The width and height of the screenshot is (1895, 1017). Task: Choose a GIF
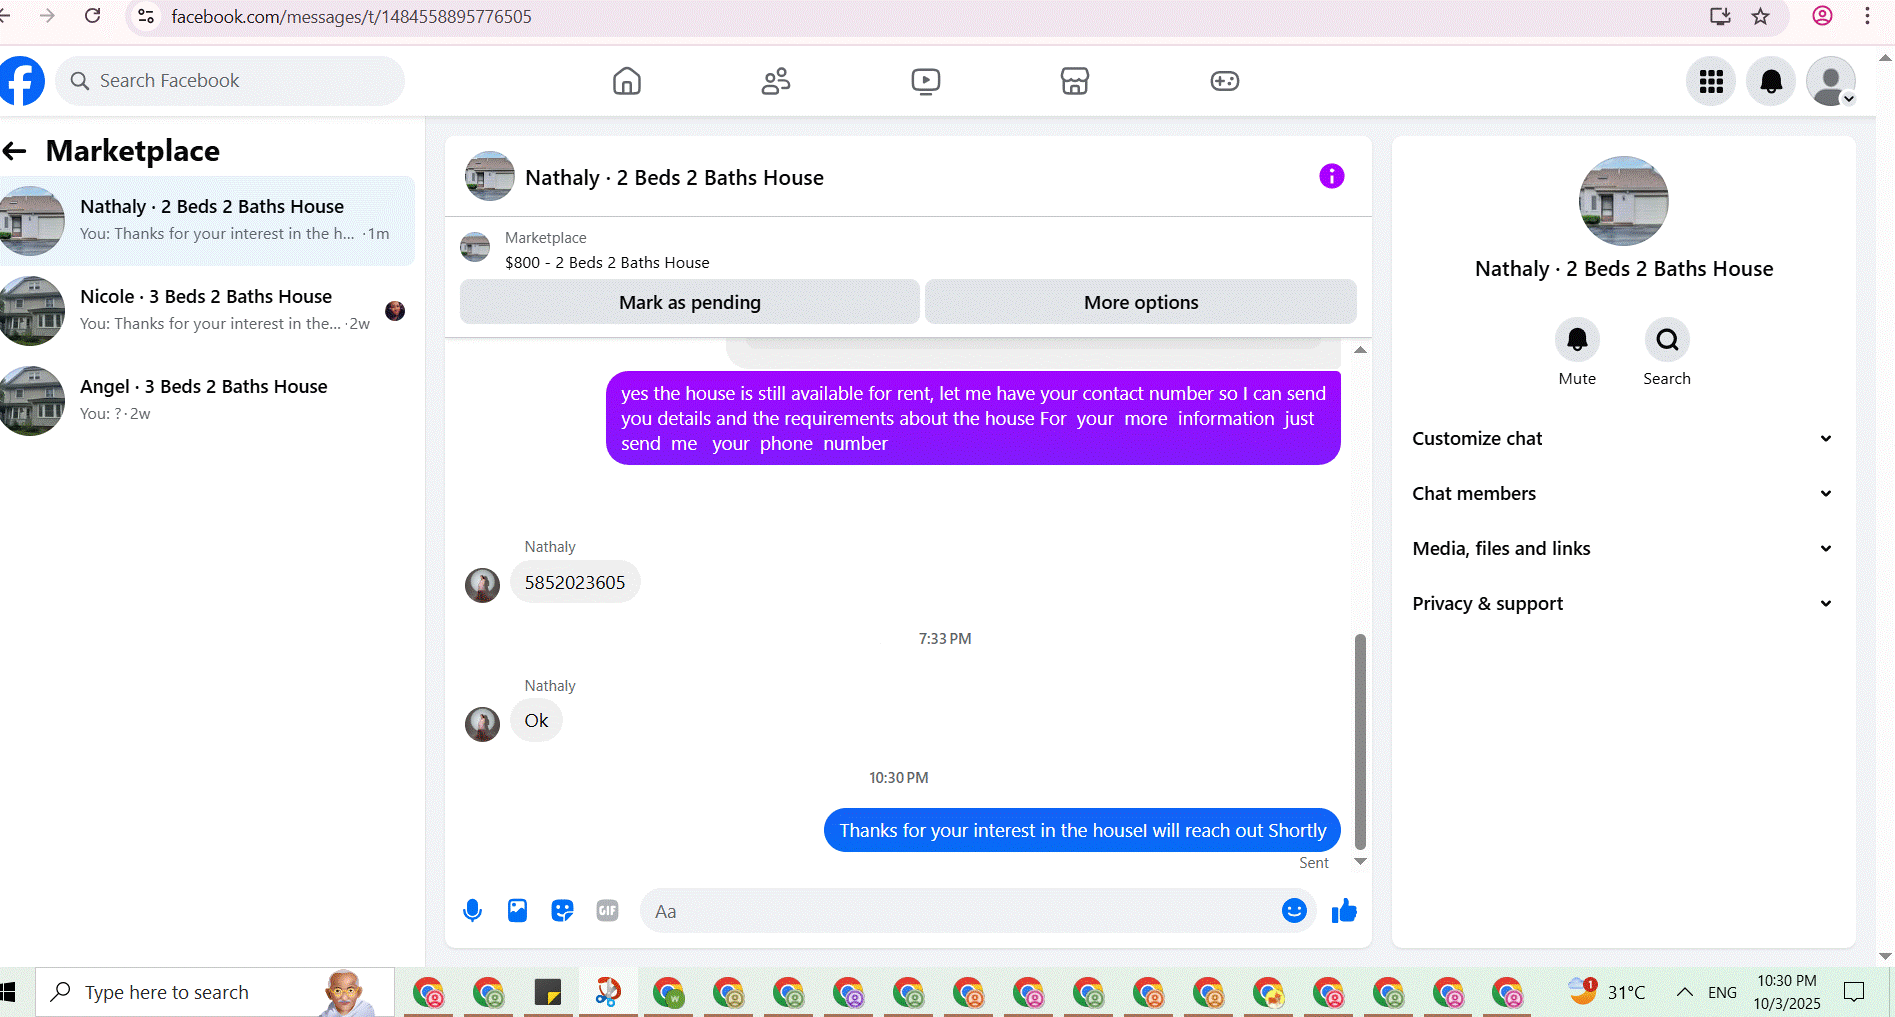607,911
